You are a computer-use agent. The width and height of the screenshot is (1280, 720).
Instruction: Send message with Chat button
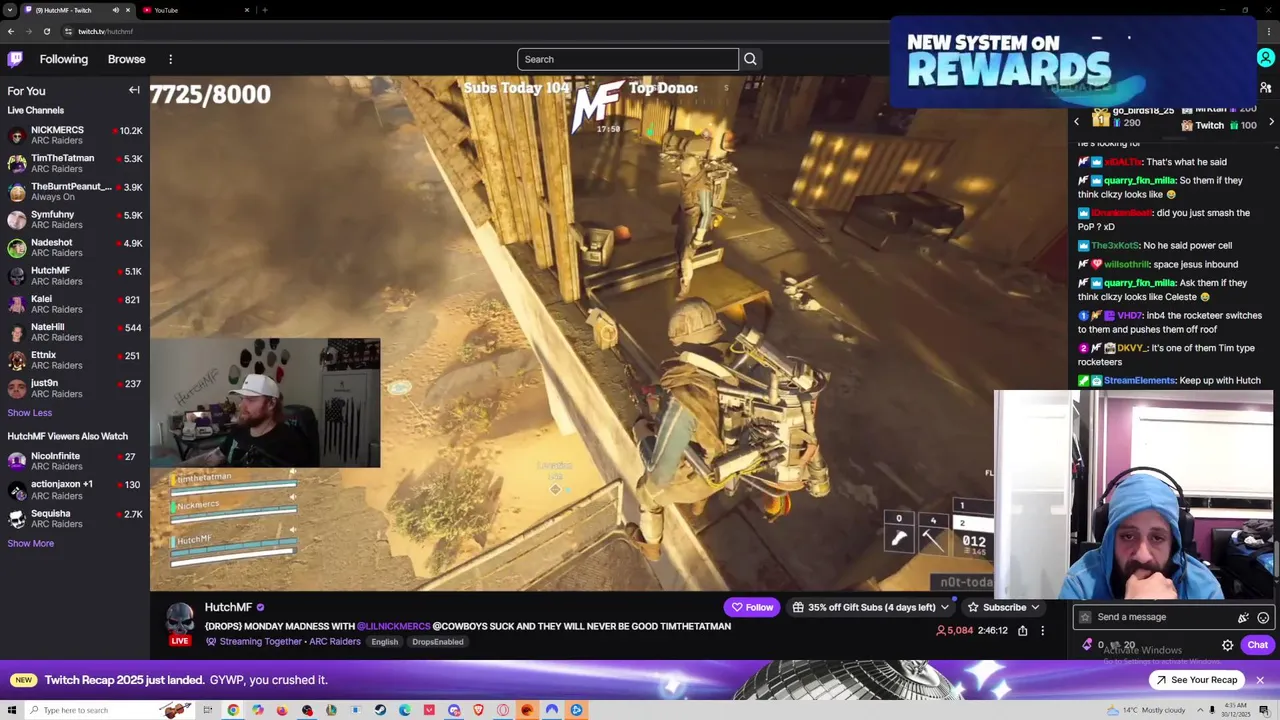coord(1257,645)
